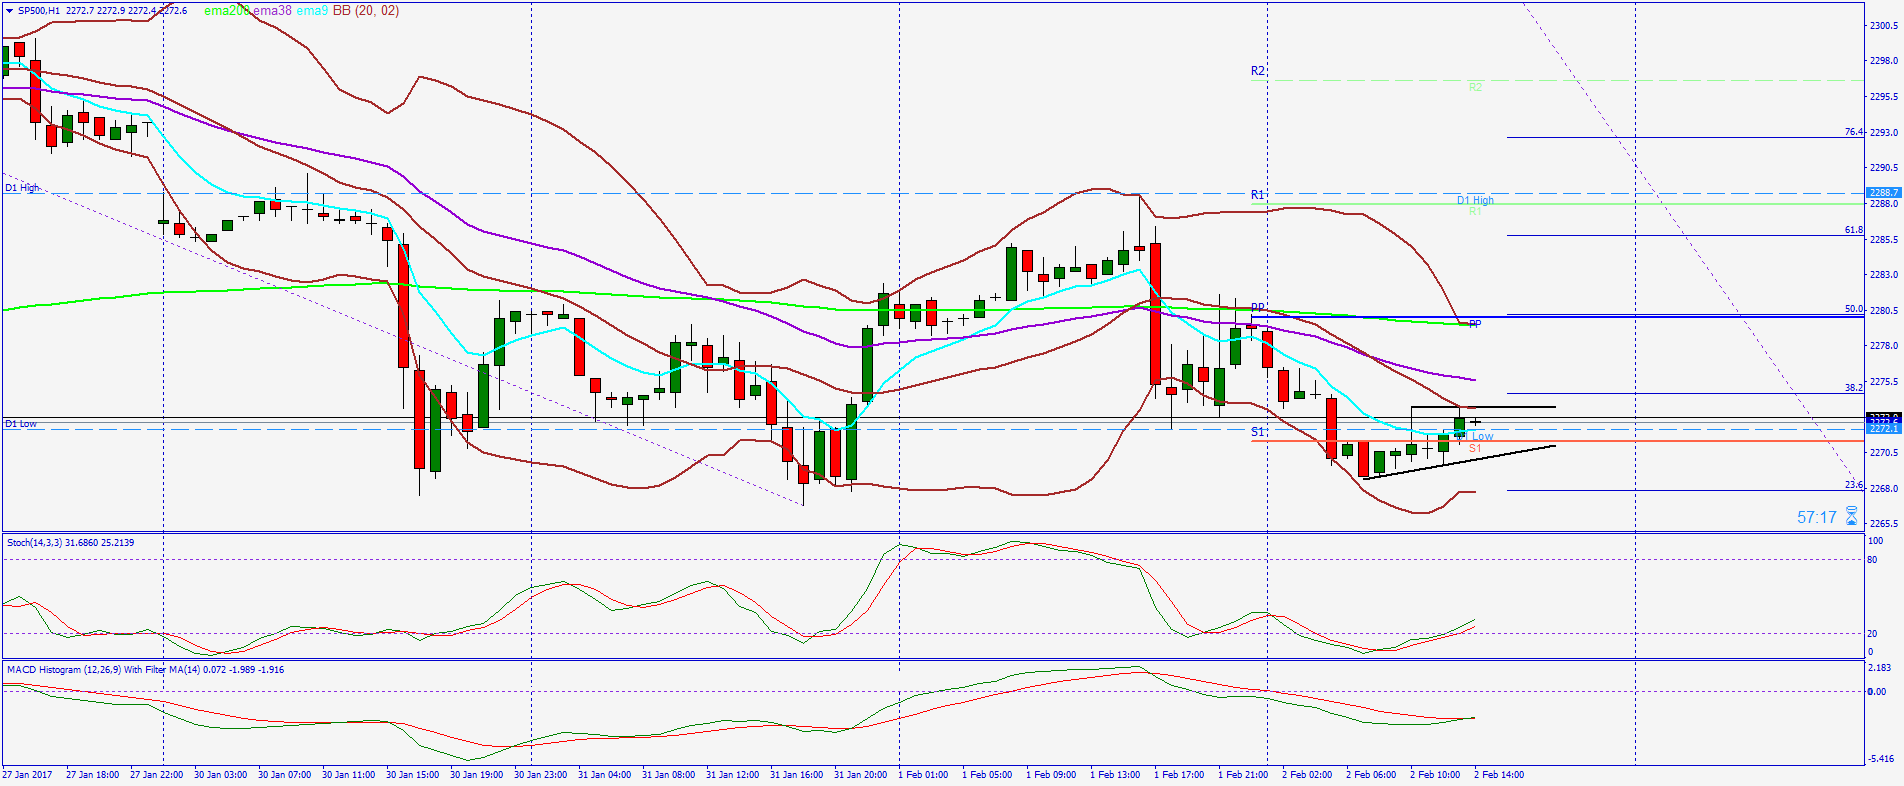
Task: Click the 27 Jan 22:00 time axis label
Action: [x=156, y=775]
